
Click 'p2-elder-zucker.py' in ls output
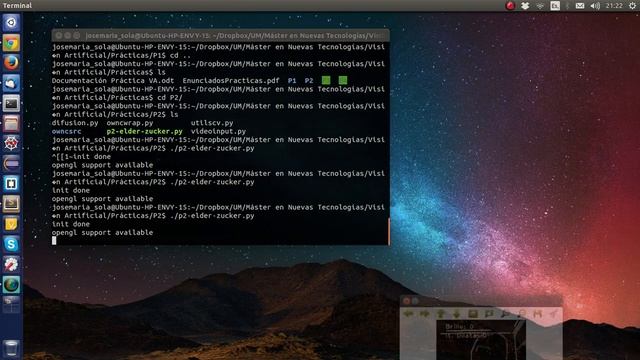point(144,131)
